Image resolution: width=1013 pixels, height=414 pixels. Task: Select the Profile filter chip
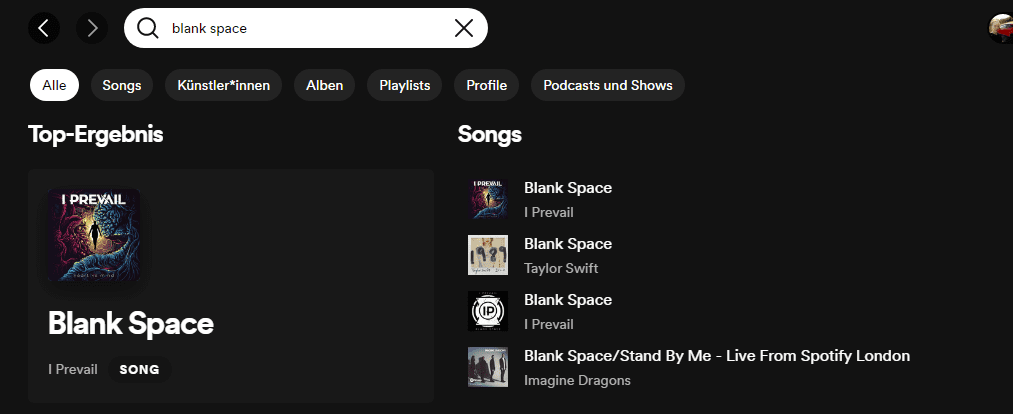point(486,85)
